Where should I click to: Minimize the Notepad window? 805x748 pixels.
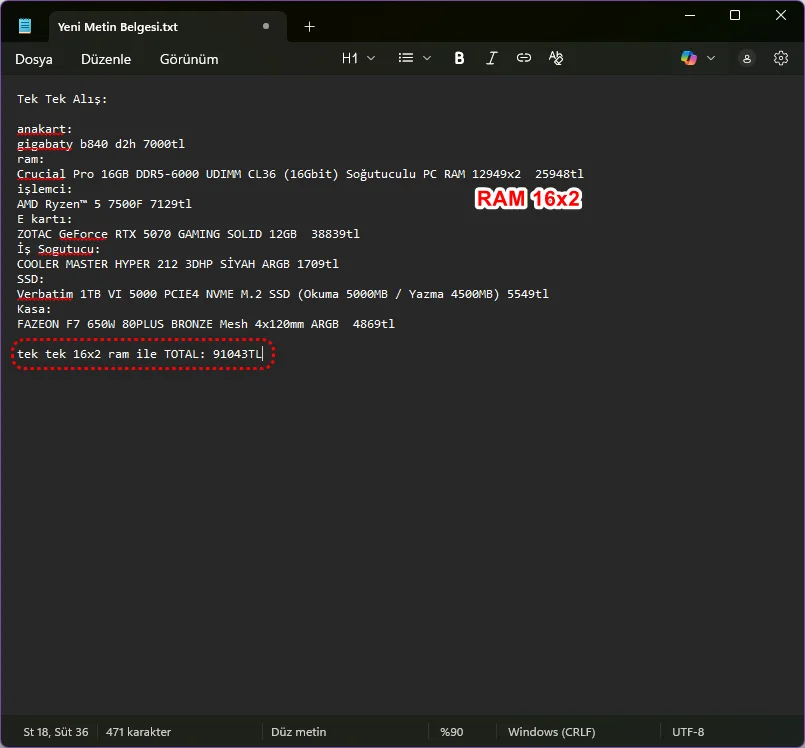point(689,15)
